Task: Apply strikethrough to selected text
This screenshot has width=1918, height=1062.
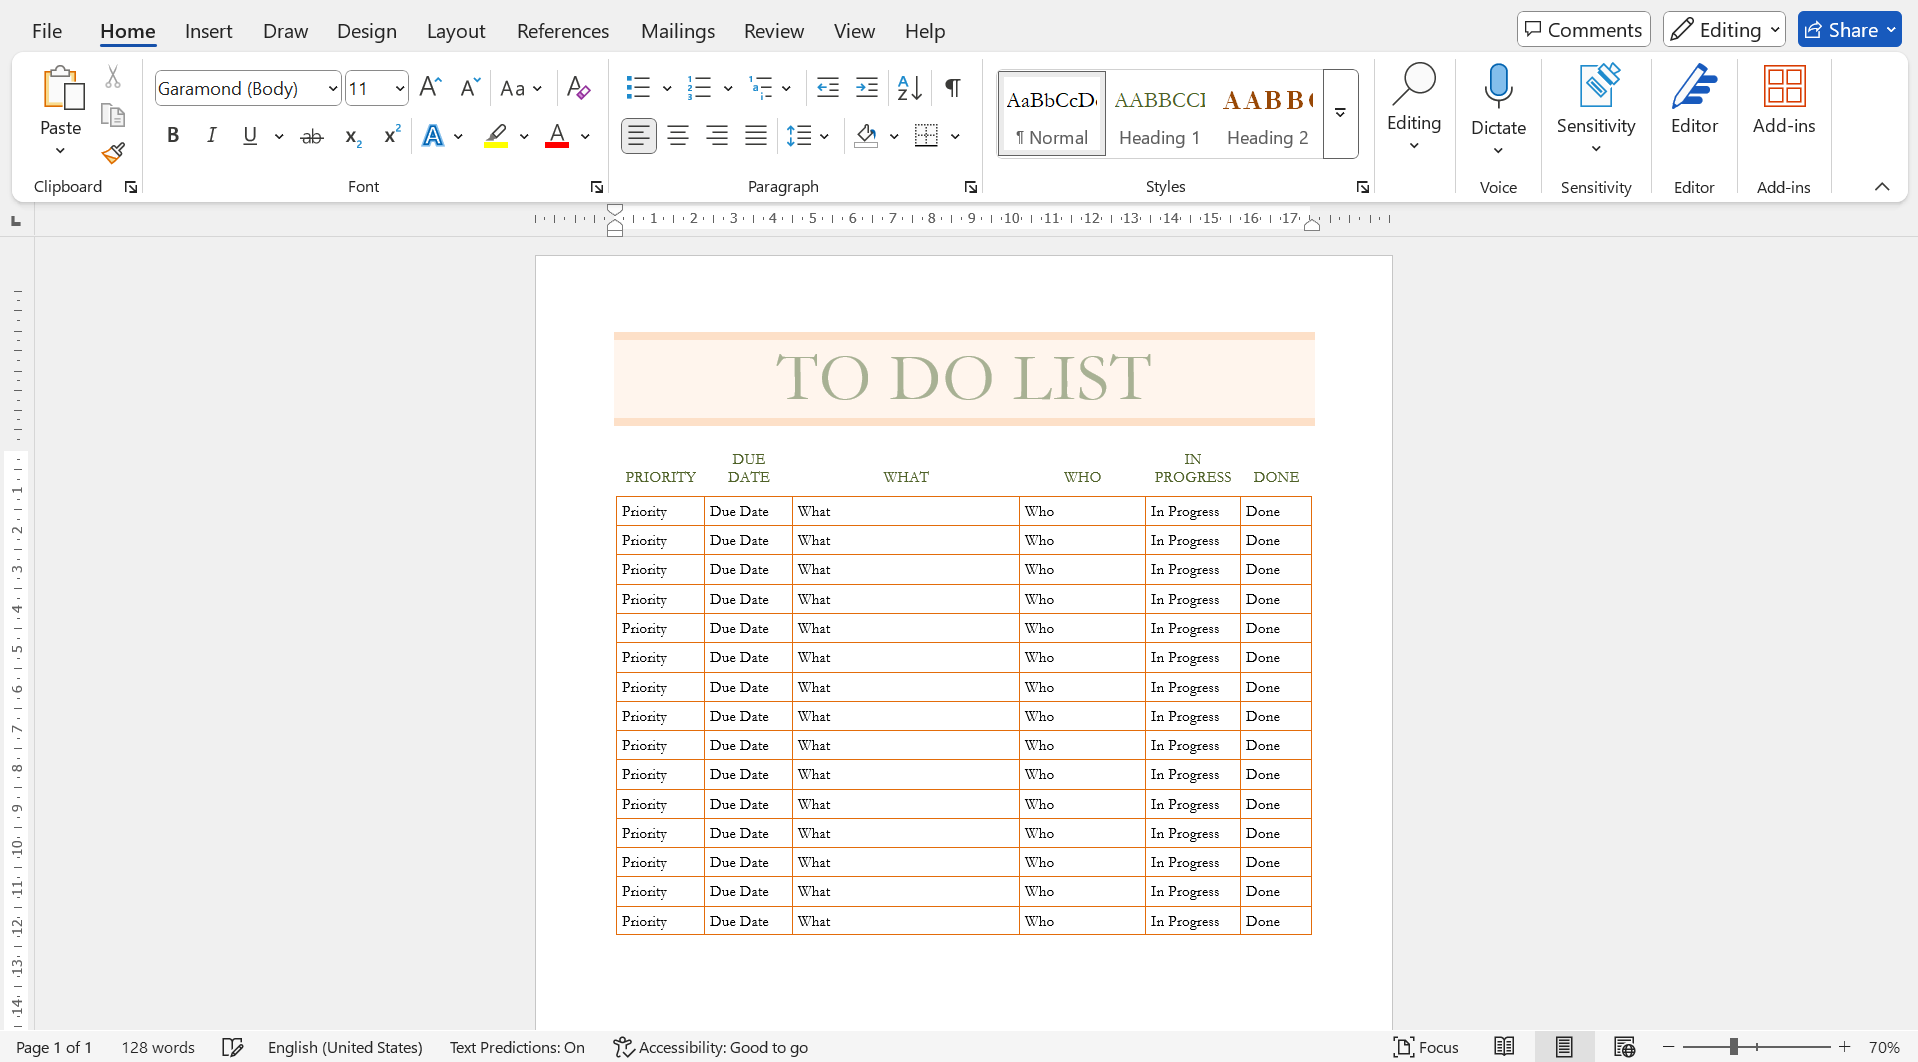Action: 311,135
